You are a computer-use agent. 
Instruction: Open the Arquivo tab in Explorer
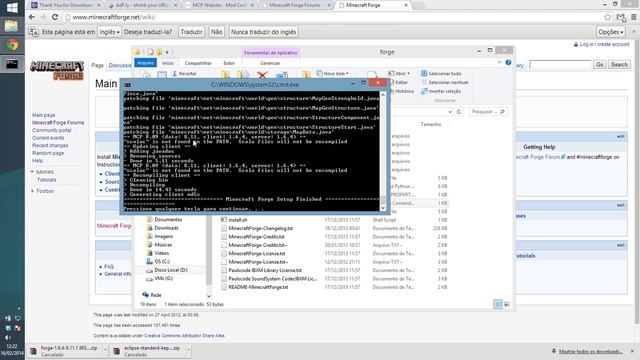[x=145, y=63]
